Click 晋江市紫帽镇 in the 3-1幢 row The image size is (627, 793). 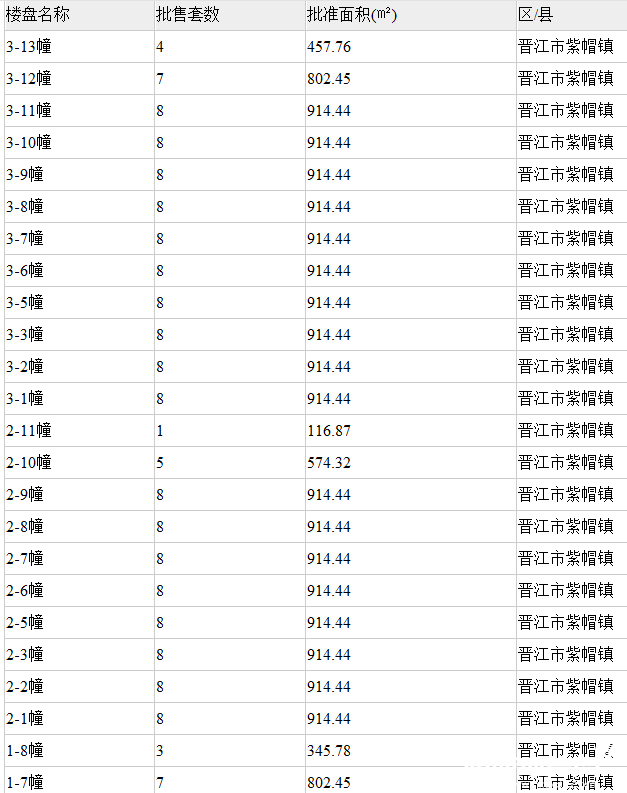tap(565, 399)
